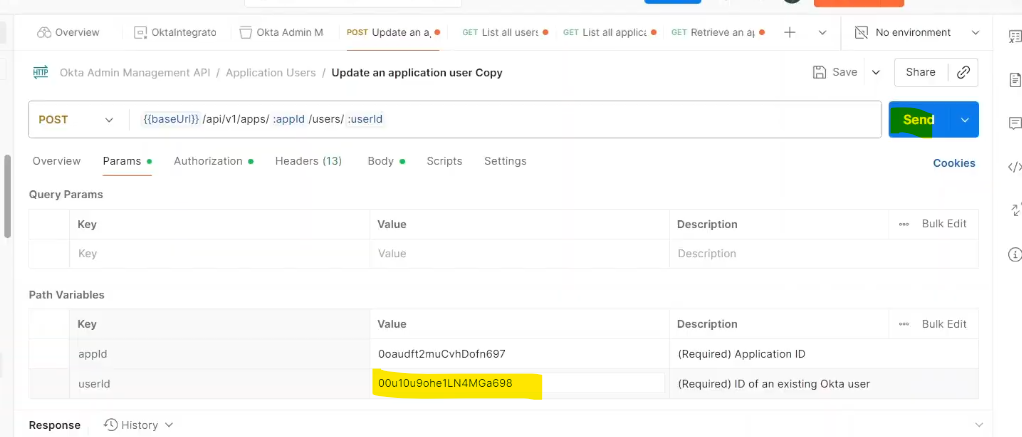This screenshot has height=437, width=1022.
Task: Click the Share button
Action: [920, 72]
